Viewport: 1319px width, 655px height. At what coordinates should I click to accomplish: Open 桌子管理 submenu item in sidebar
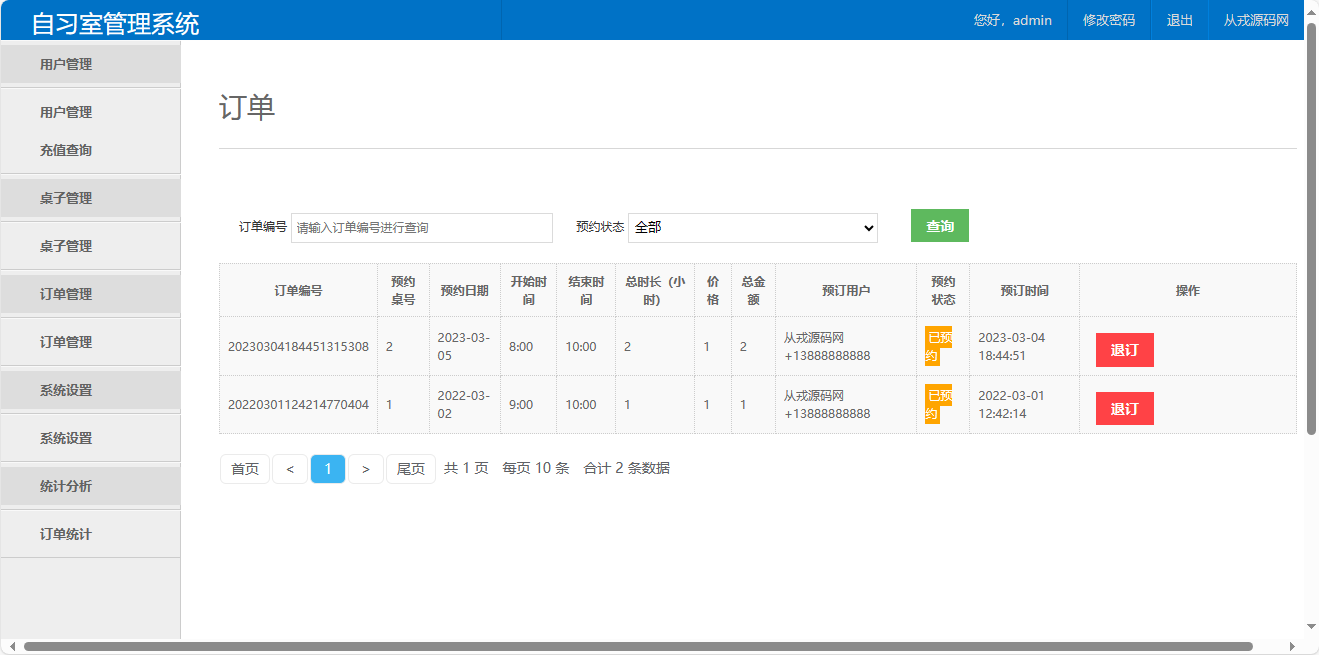(66, 246)
